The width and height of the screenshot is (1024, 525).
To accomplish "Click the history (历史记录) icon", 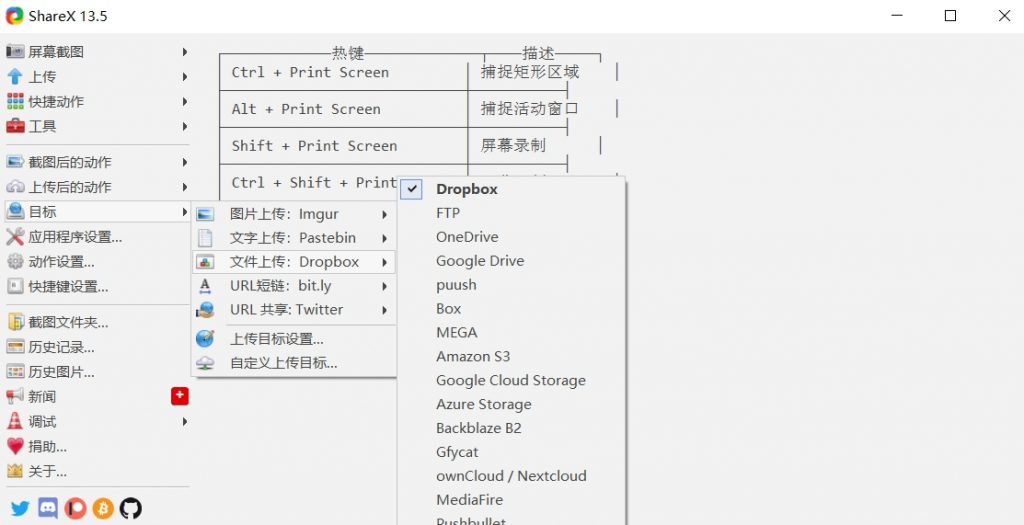I will pyautogui.click(x=15, y=347).
